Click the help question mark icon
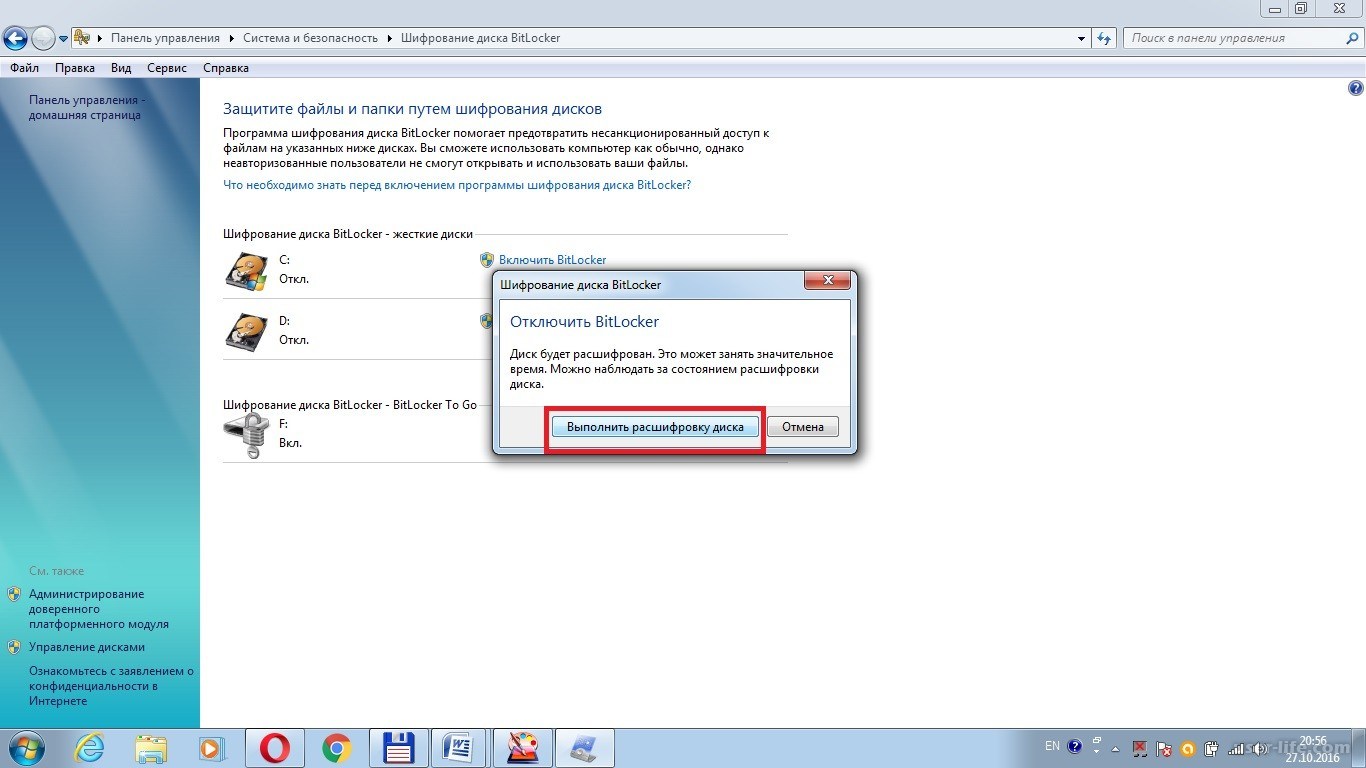 point(1356,88)
